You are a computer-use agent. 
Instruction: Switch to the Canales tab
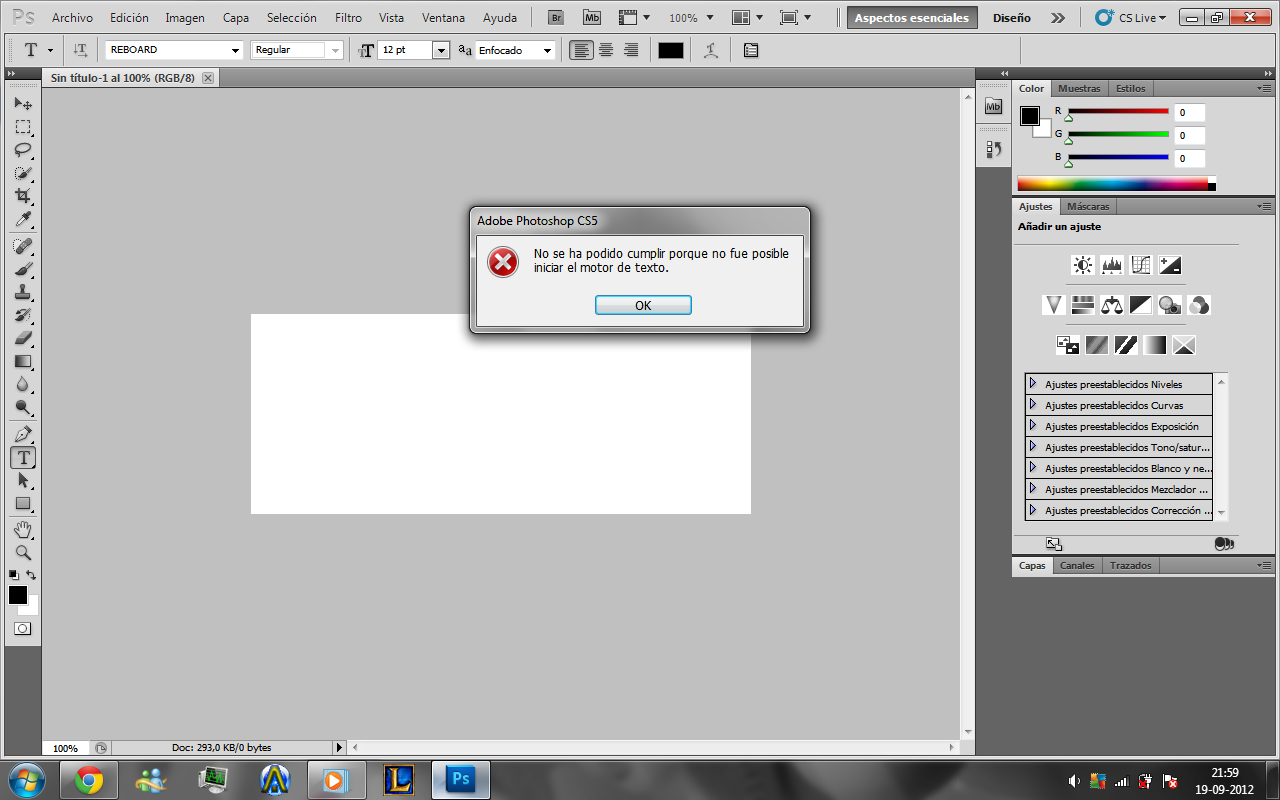coord(1077,565)
